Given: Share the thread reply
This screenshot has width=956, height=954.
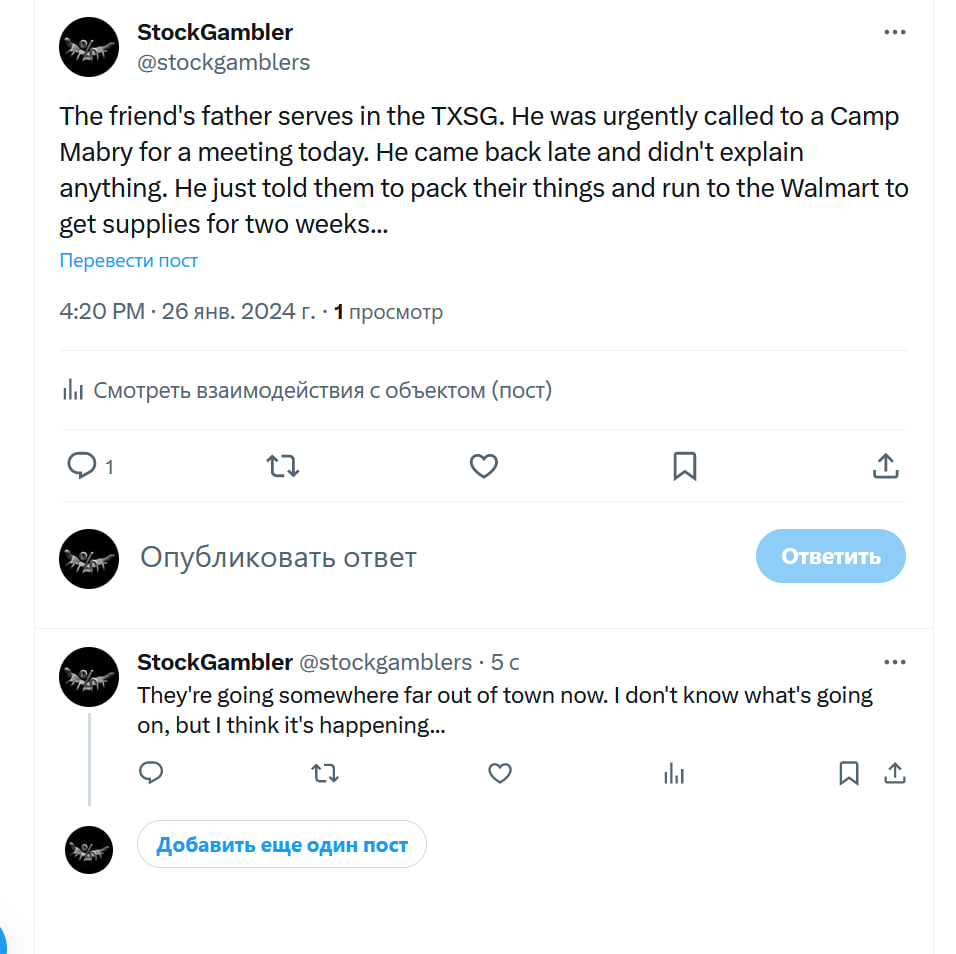Looking at the screenshot, I should 895,773.
